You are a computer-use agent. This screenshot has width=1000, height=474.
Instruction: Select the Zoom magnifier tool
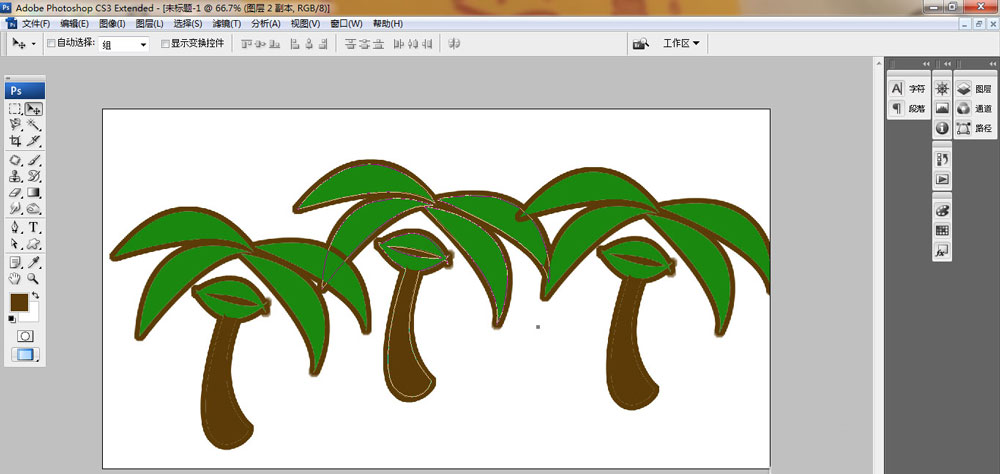[x=34, y=279]
